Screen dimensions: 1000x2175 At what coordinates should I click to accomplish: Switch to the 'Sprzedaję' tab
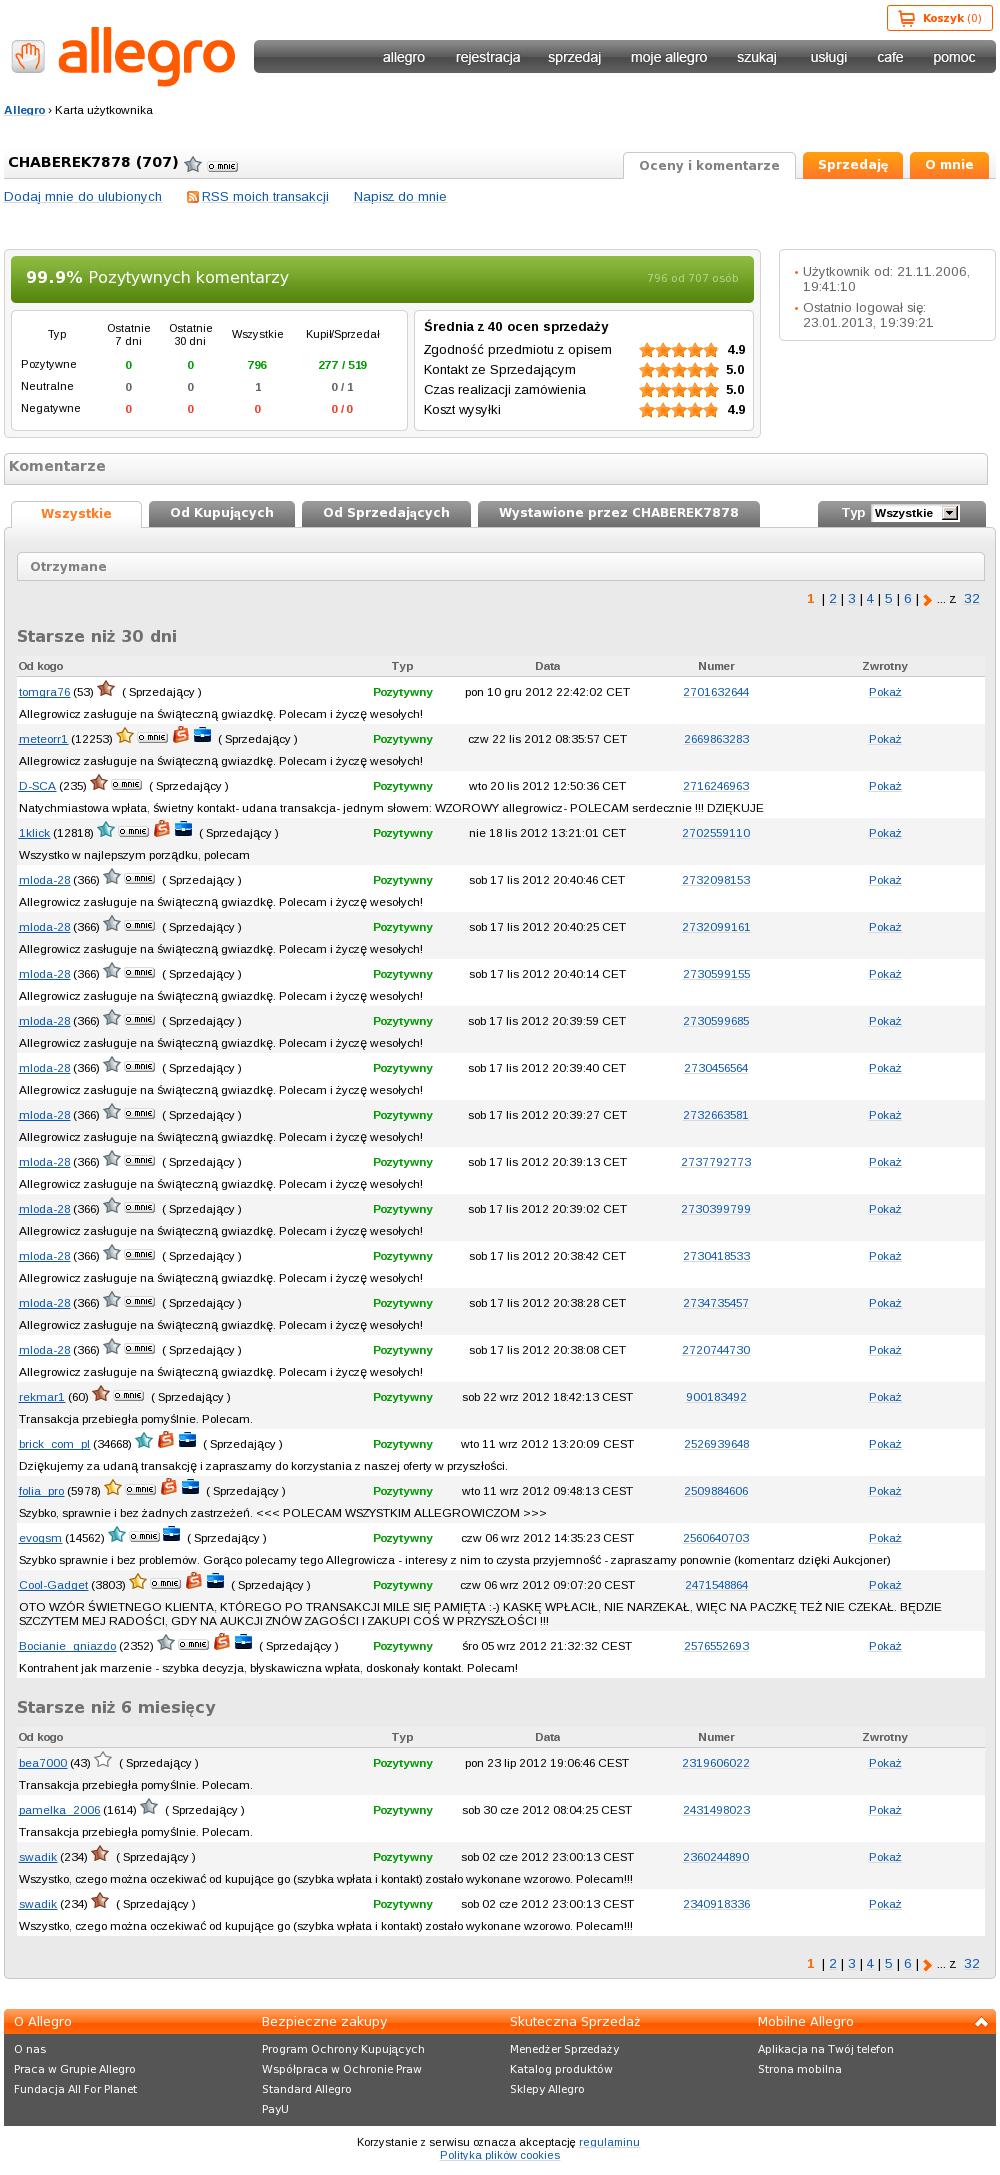[x=853, y=165]
